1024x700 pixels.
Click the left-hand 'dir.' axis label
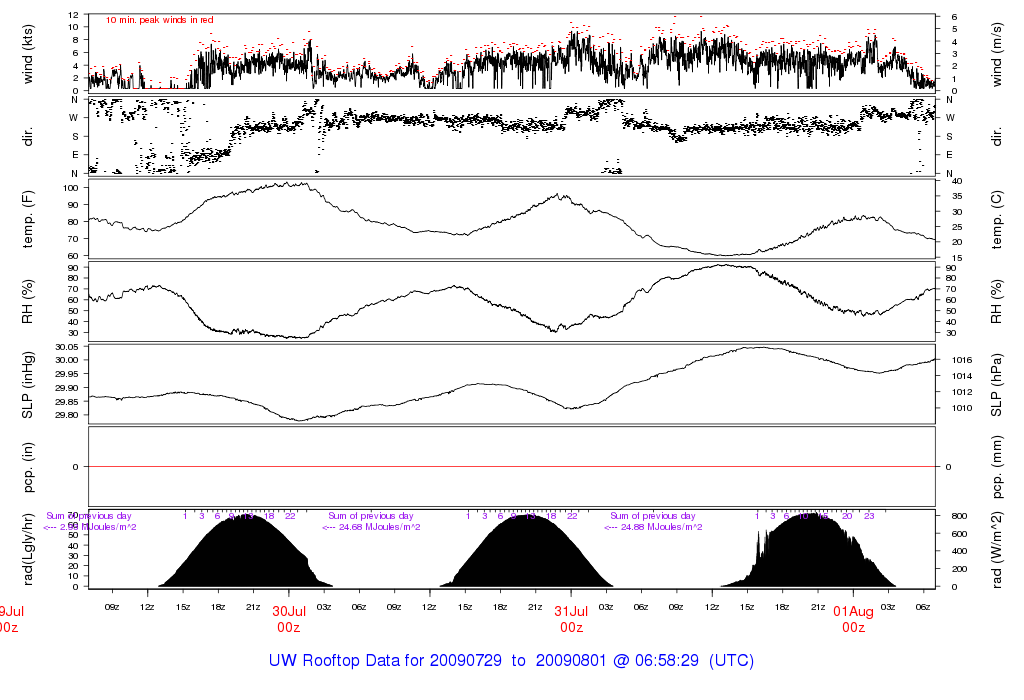pyautogui.click(x=28, y=137)
